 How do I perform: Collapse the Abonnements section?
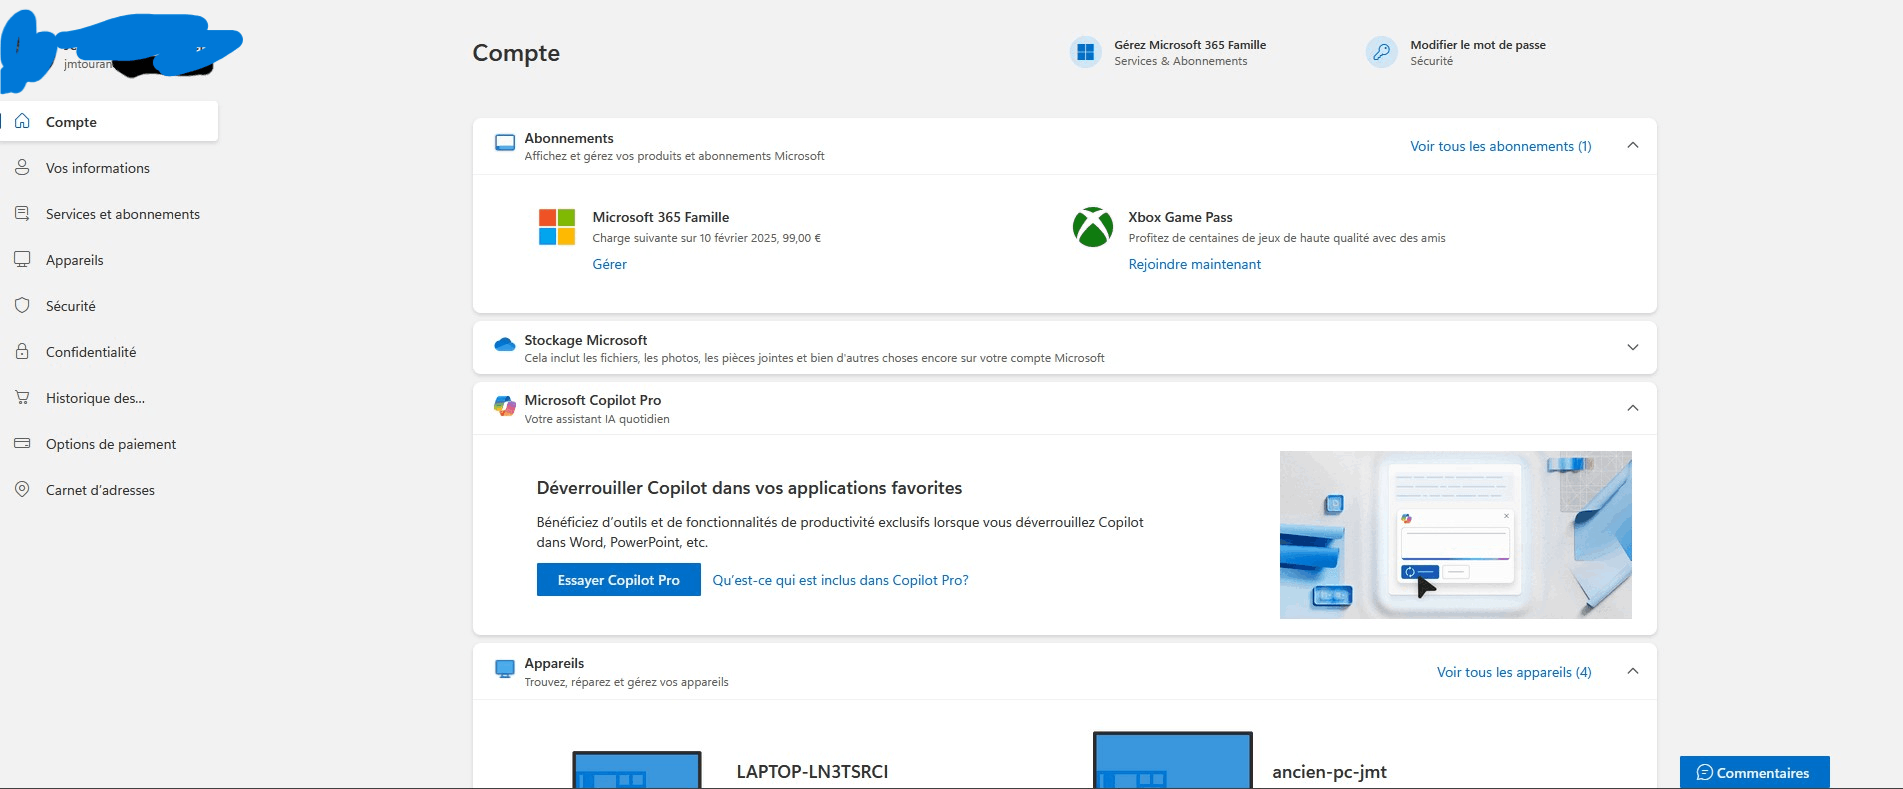1633,146
